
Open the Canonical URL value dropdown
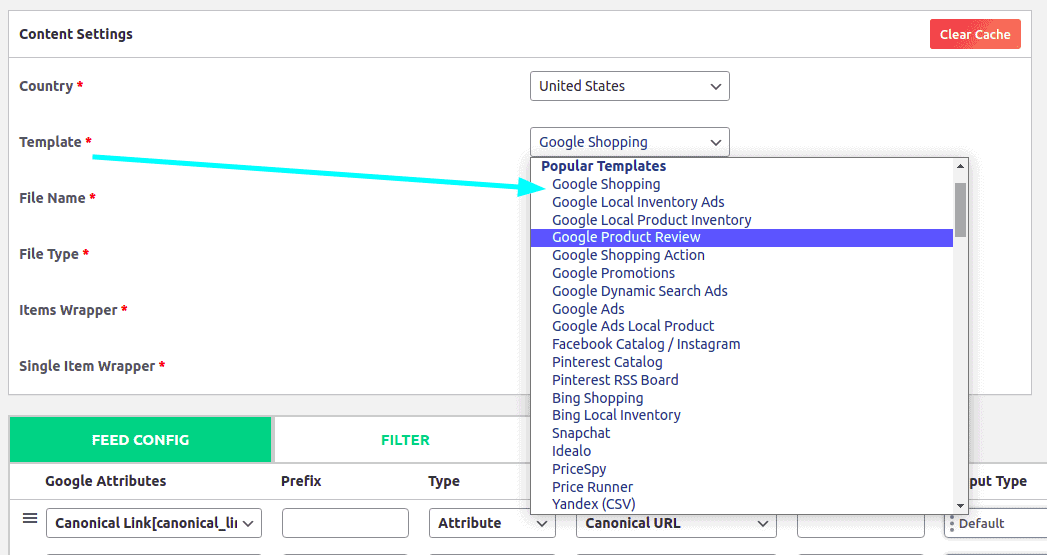pyautogui.click(x=676, y=523)
